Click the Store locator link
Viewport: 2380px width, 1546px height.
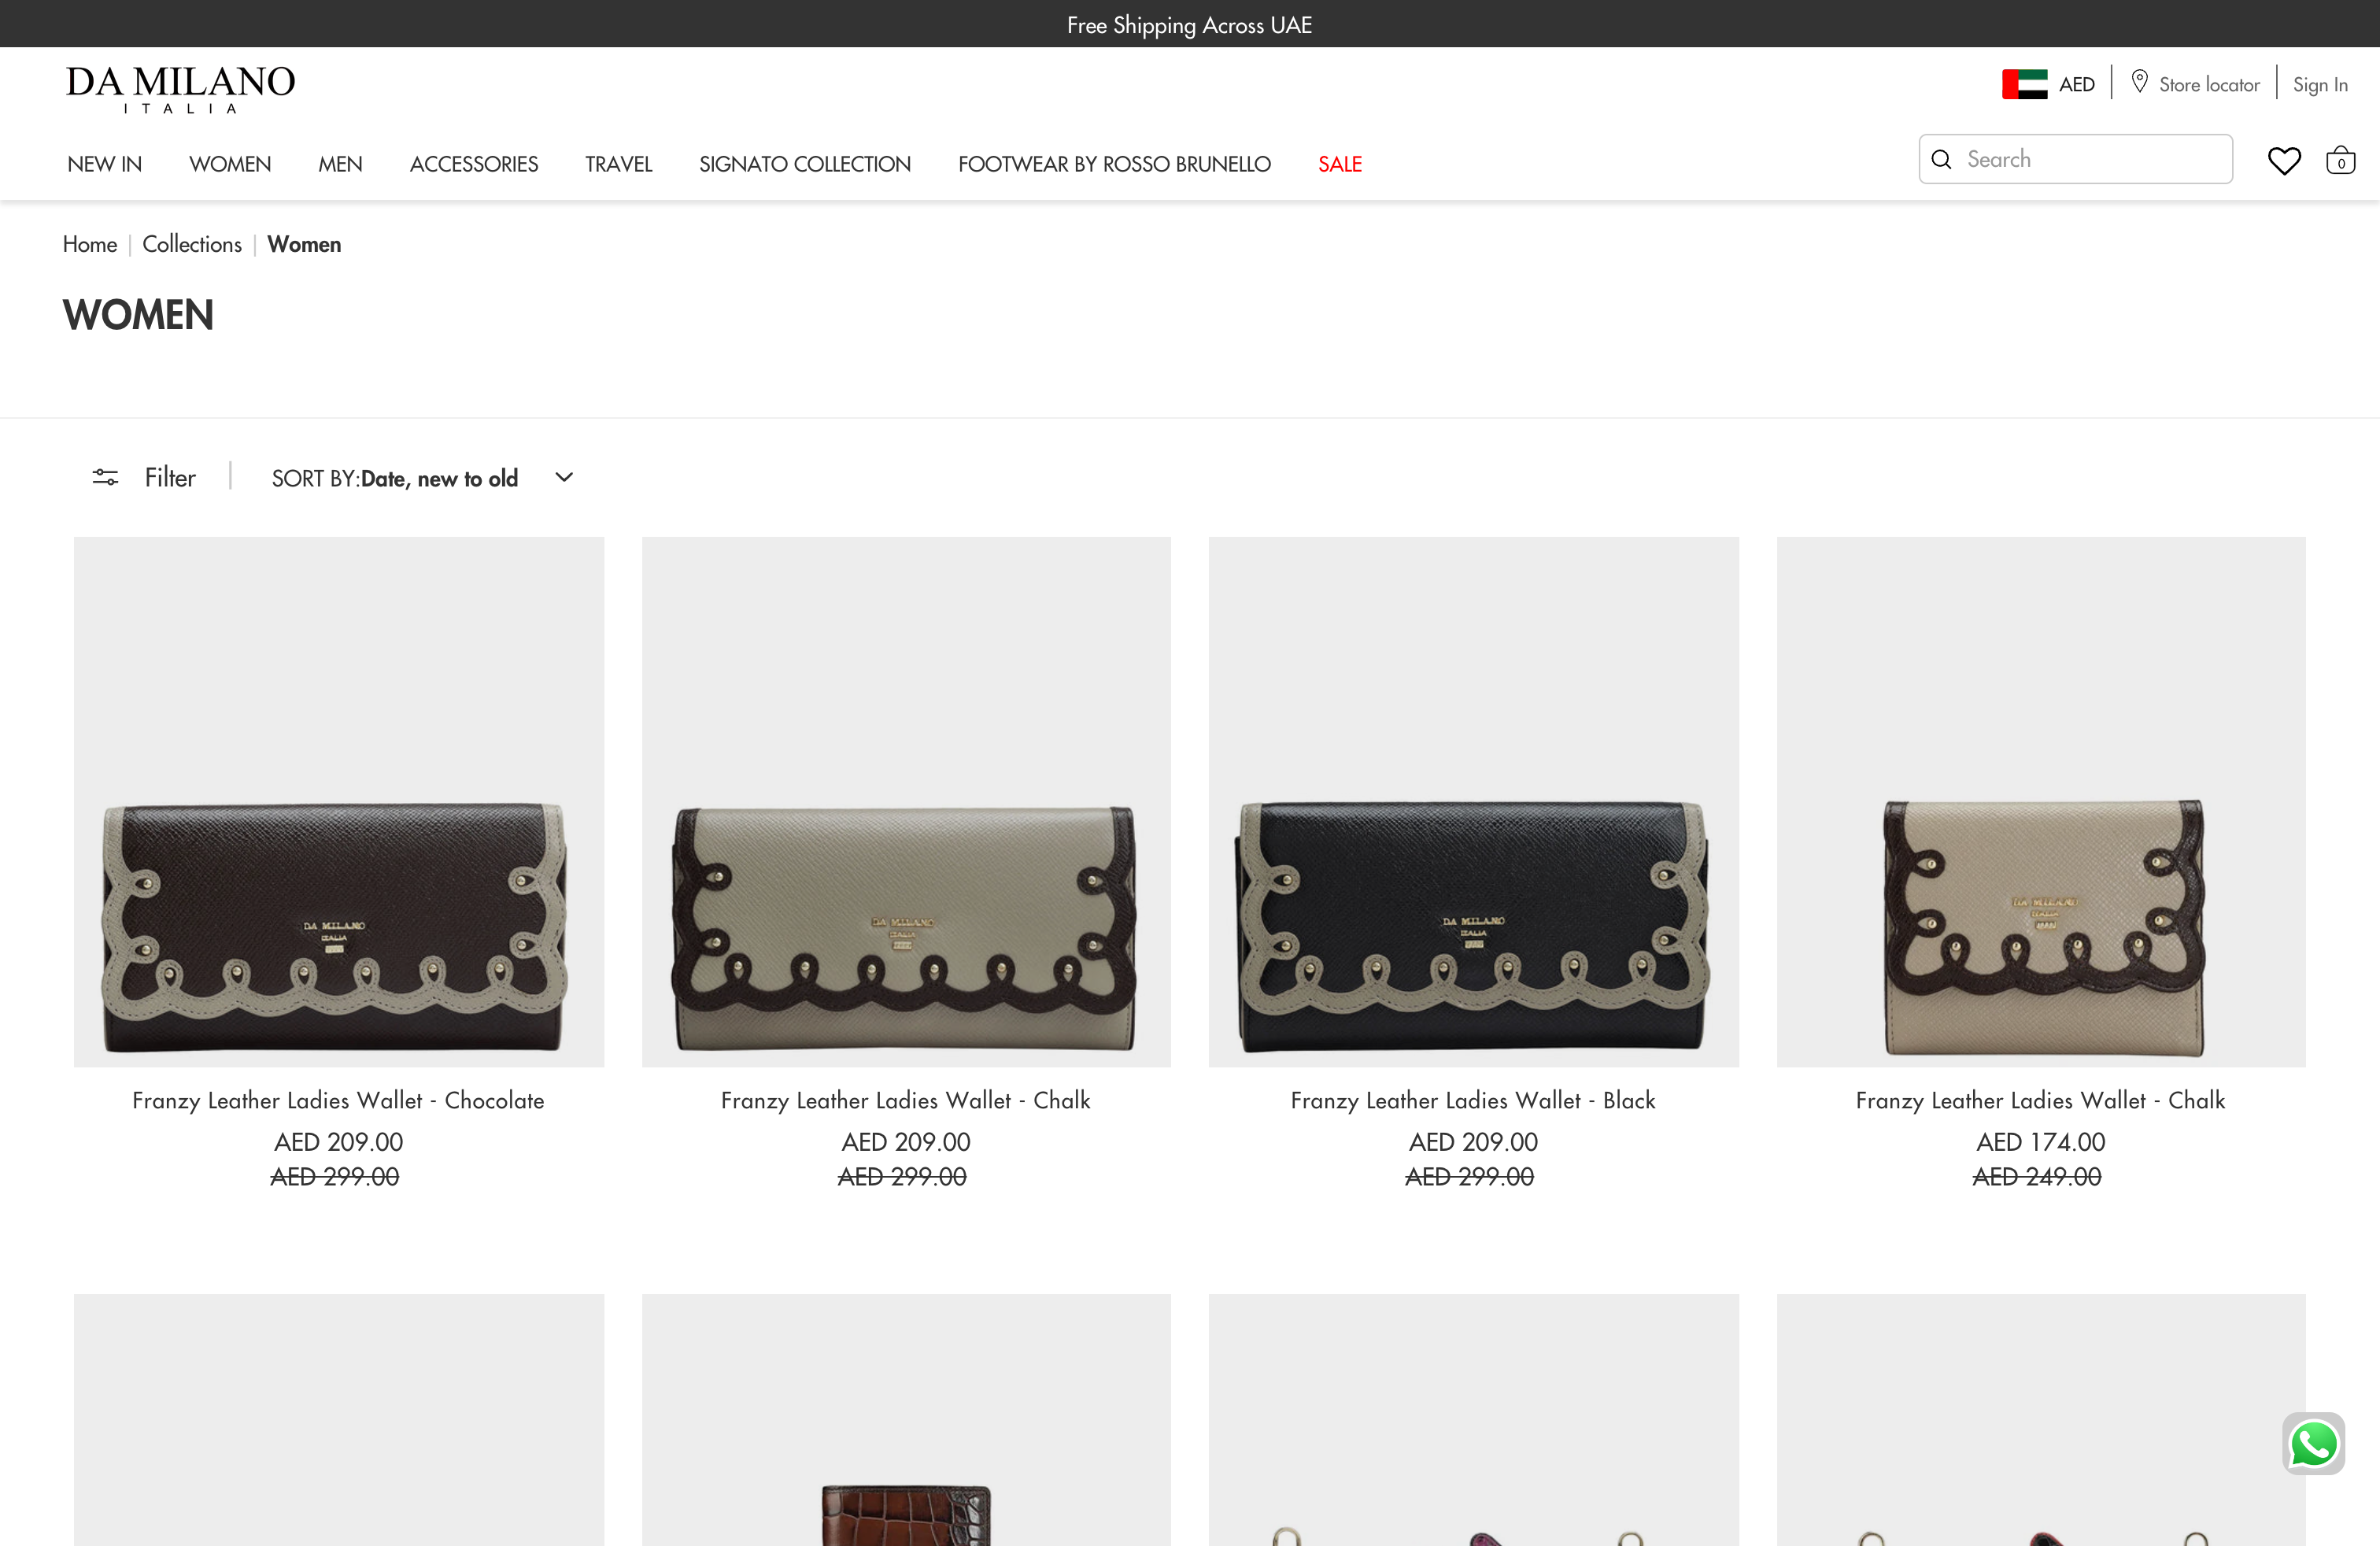coord(2209,85)
